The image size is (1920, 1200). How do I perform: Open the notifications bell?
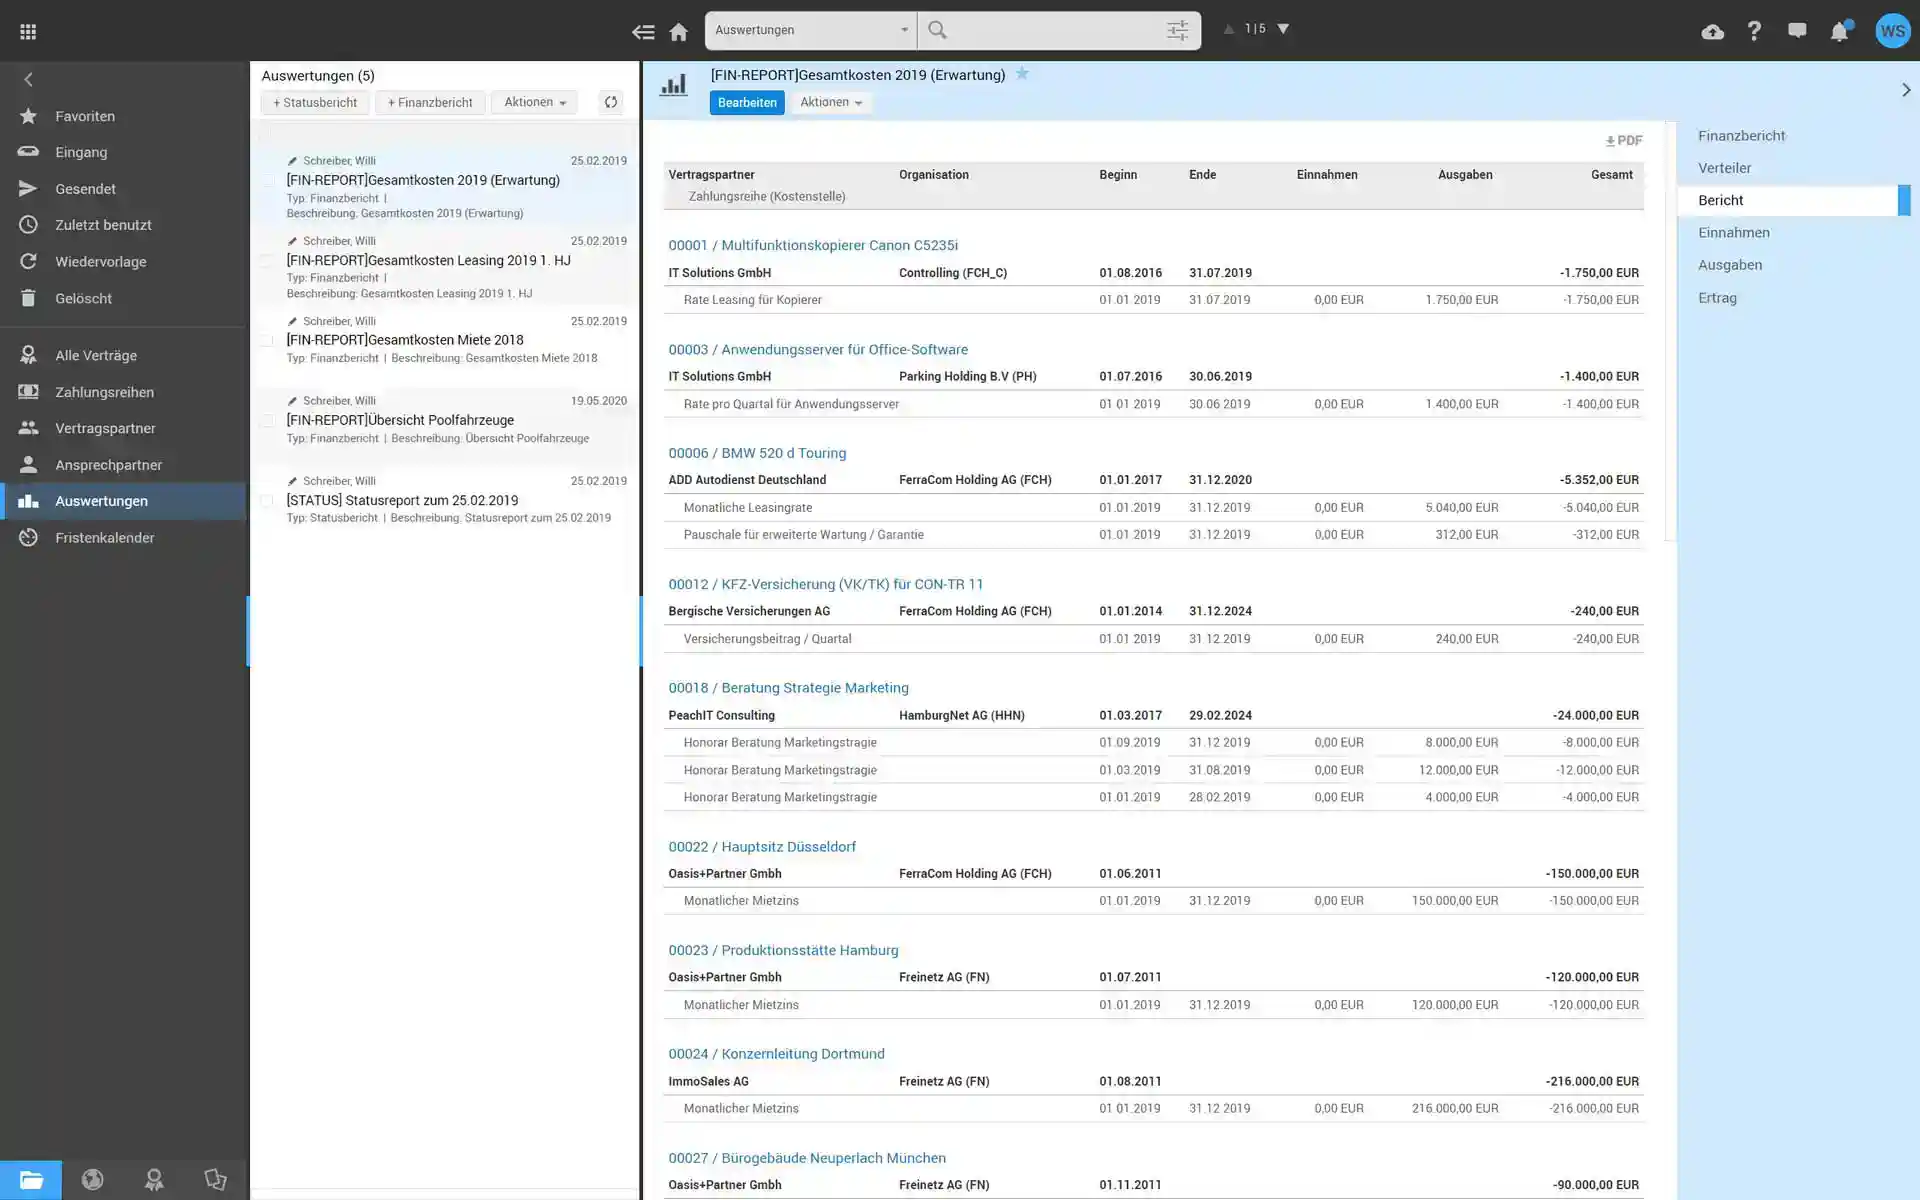click(x=1839, y=32)
